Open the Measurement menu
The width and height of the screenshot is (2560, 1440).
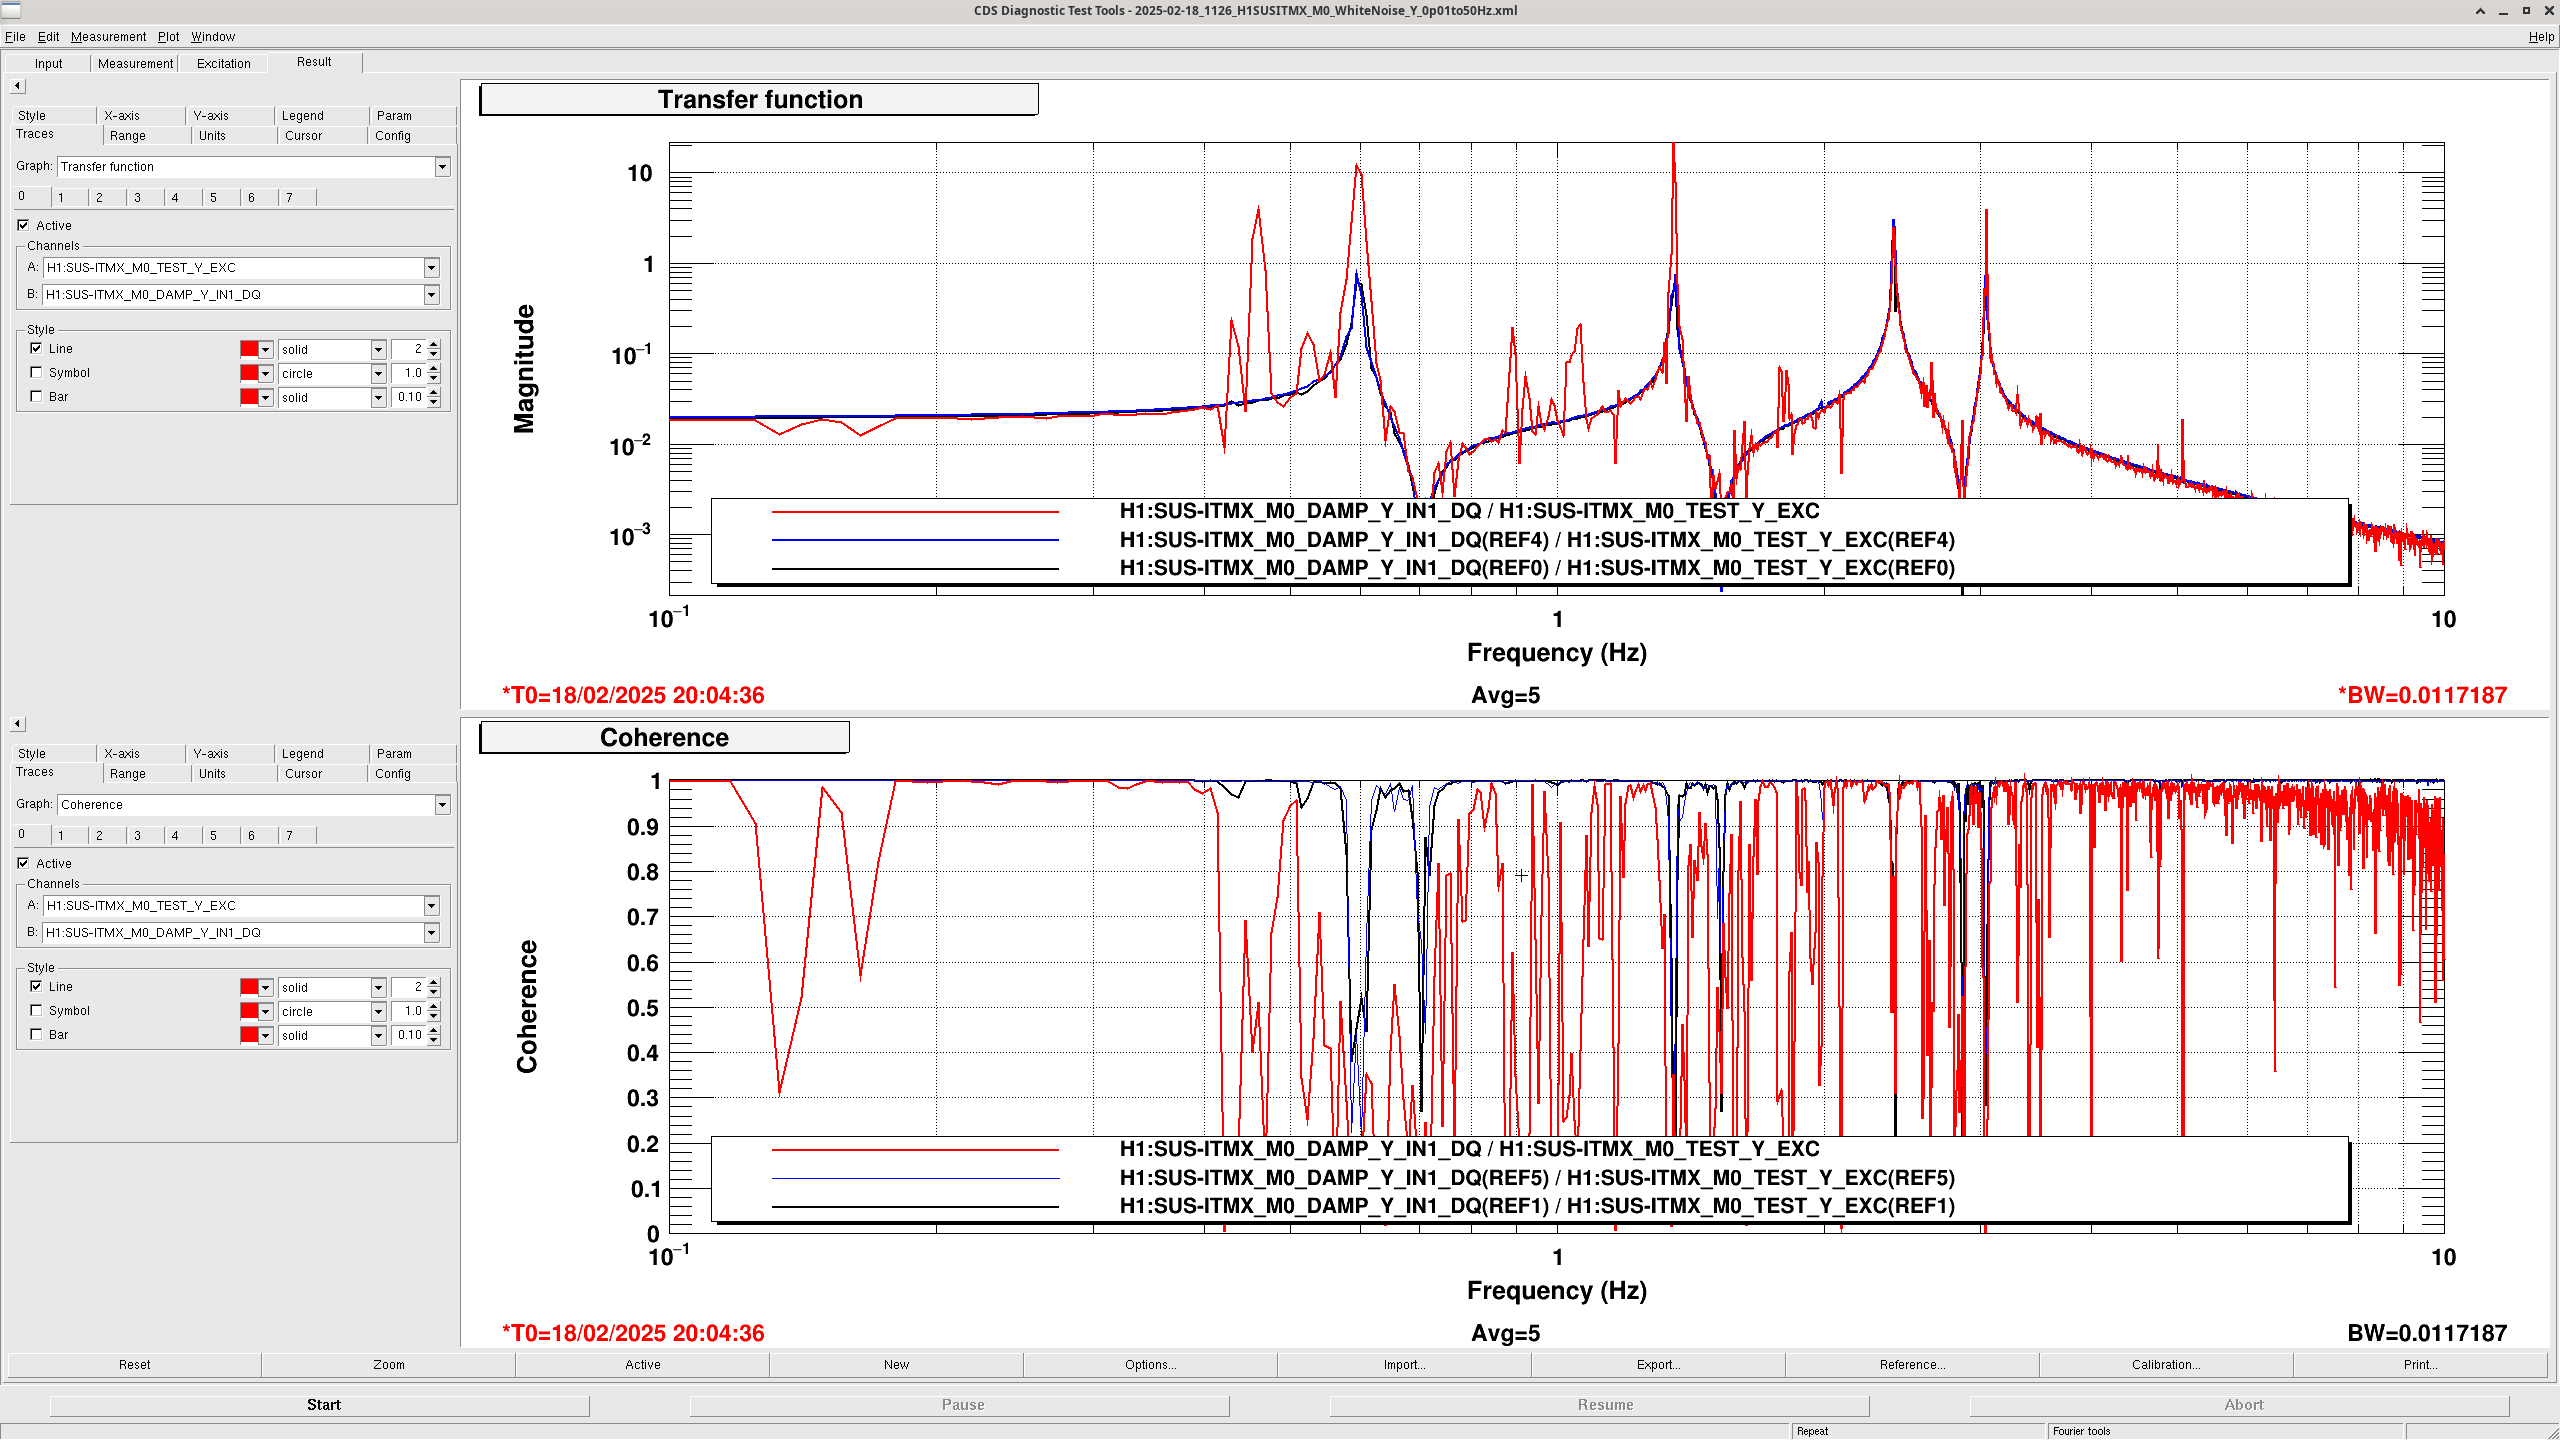tap(108, 37)
